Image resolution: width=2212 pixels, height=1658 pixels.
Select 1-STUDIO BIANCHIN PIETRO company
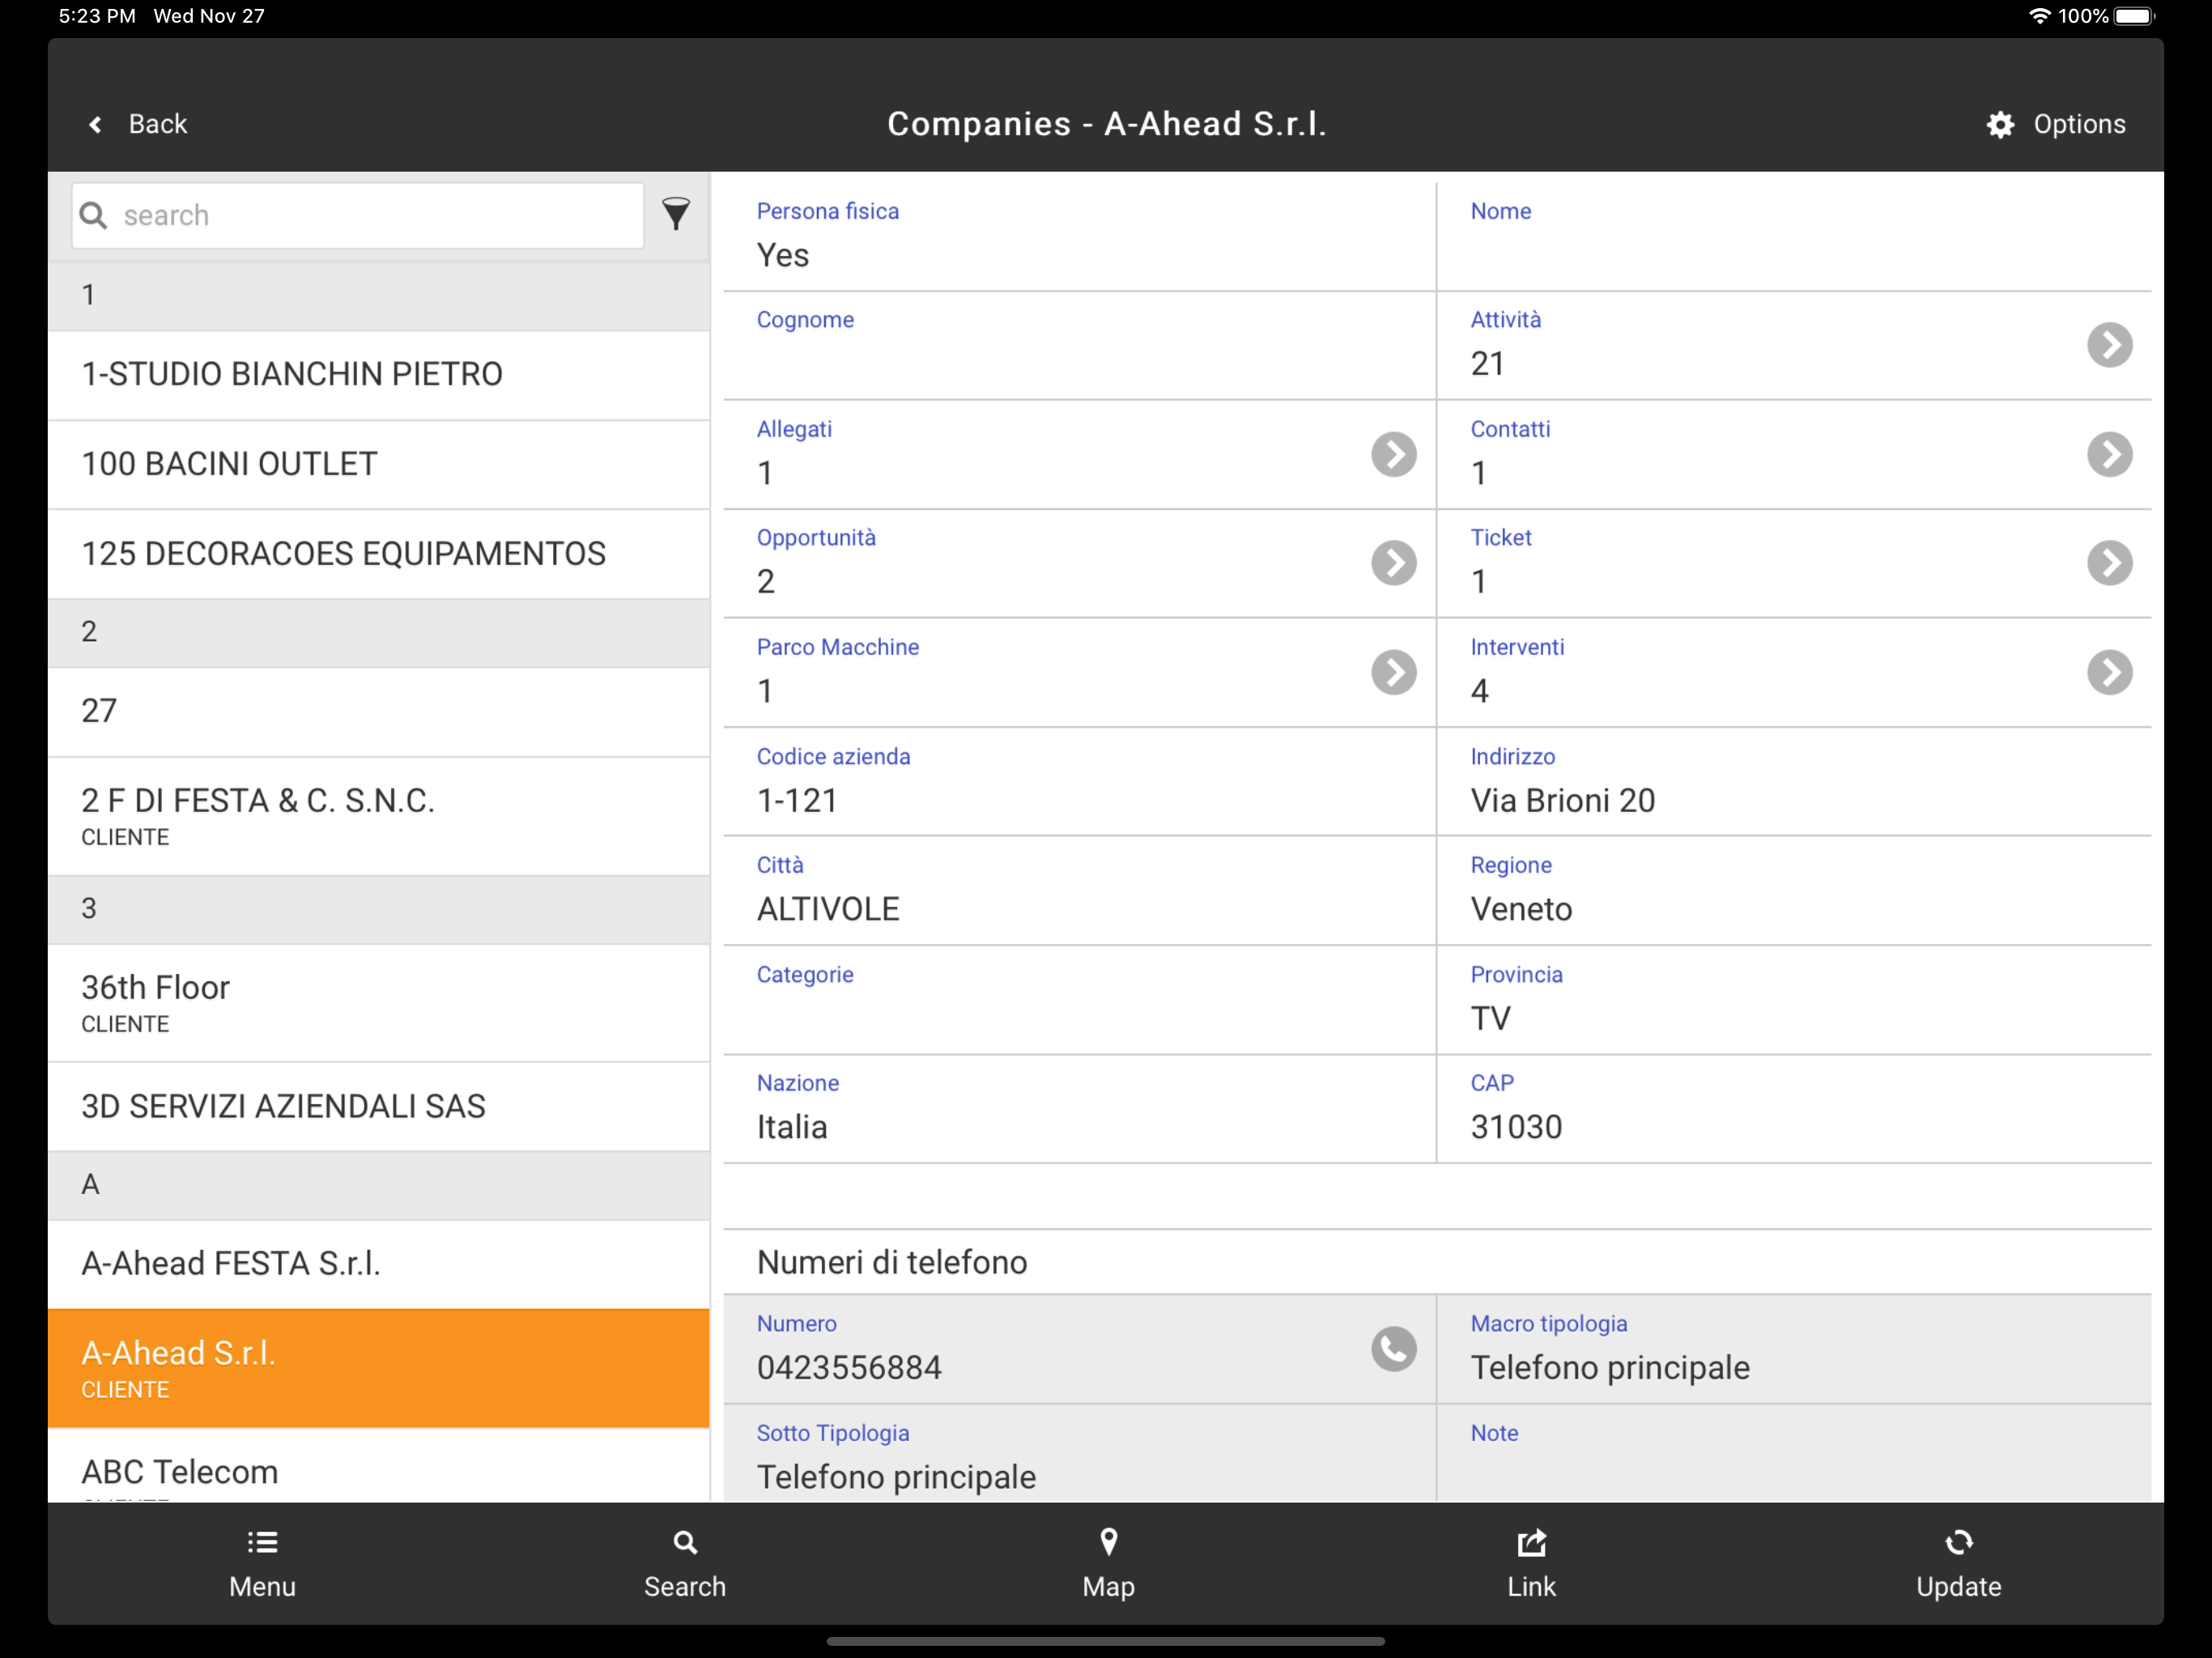coord(379,375)
